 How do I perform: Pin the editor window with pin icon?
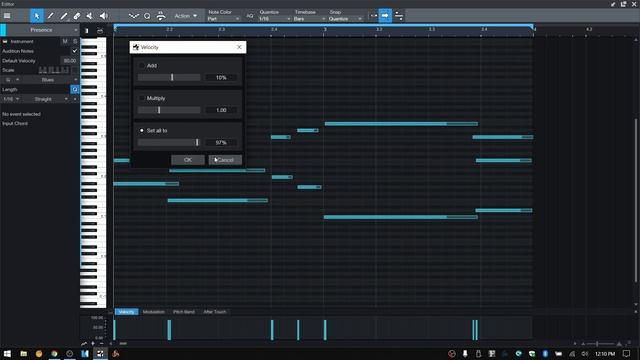613,4
